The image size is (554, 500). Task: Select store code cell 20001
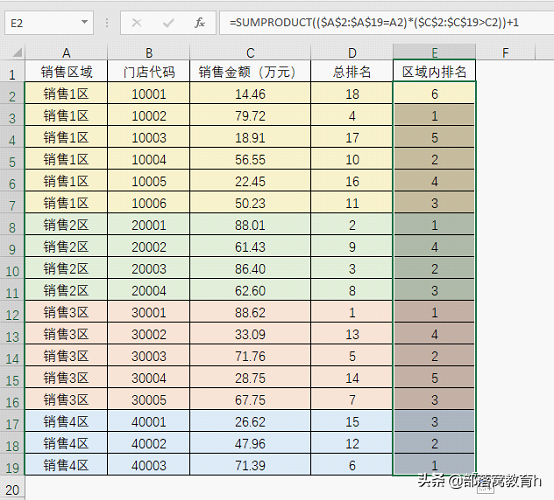[x=149, y=225]
